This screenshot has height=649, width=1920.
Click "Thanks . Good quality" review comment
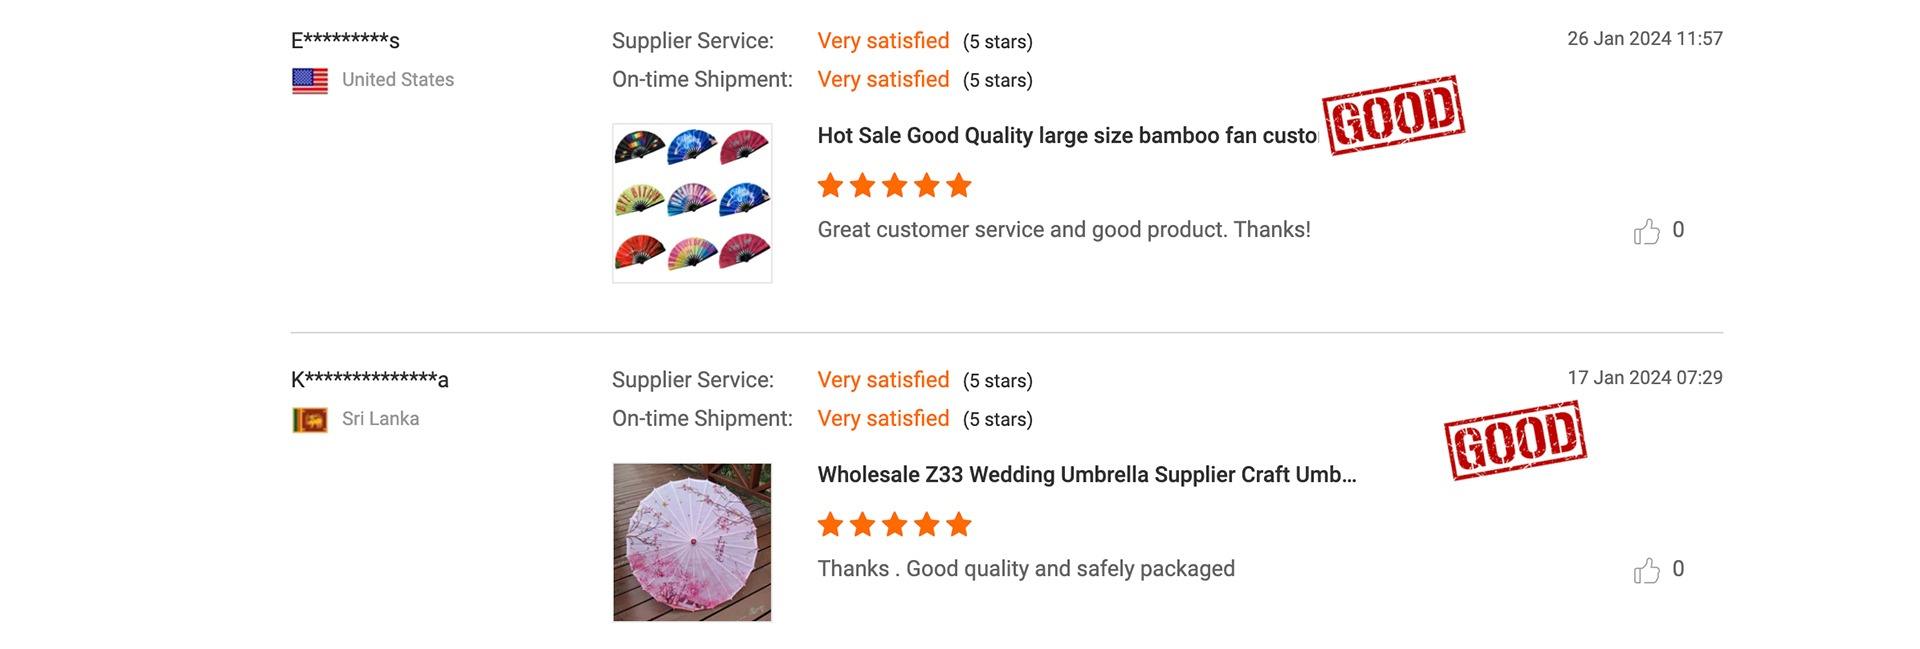[x=1026, y=569]
